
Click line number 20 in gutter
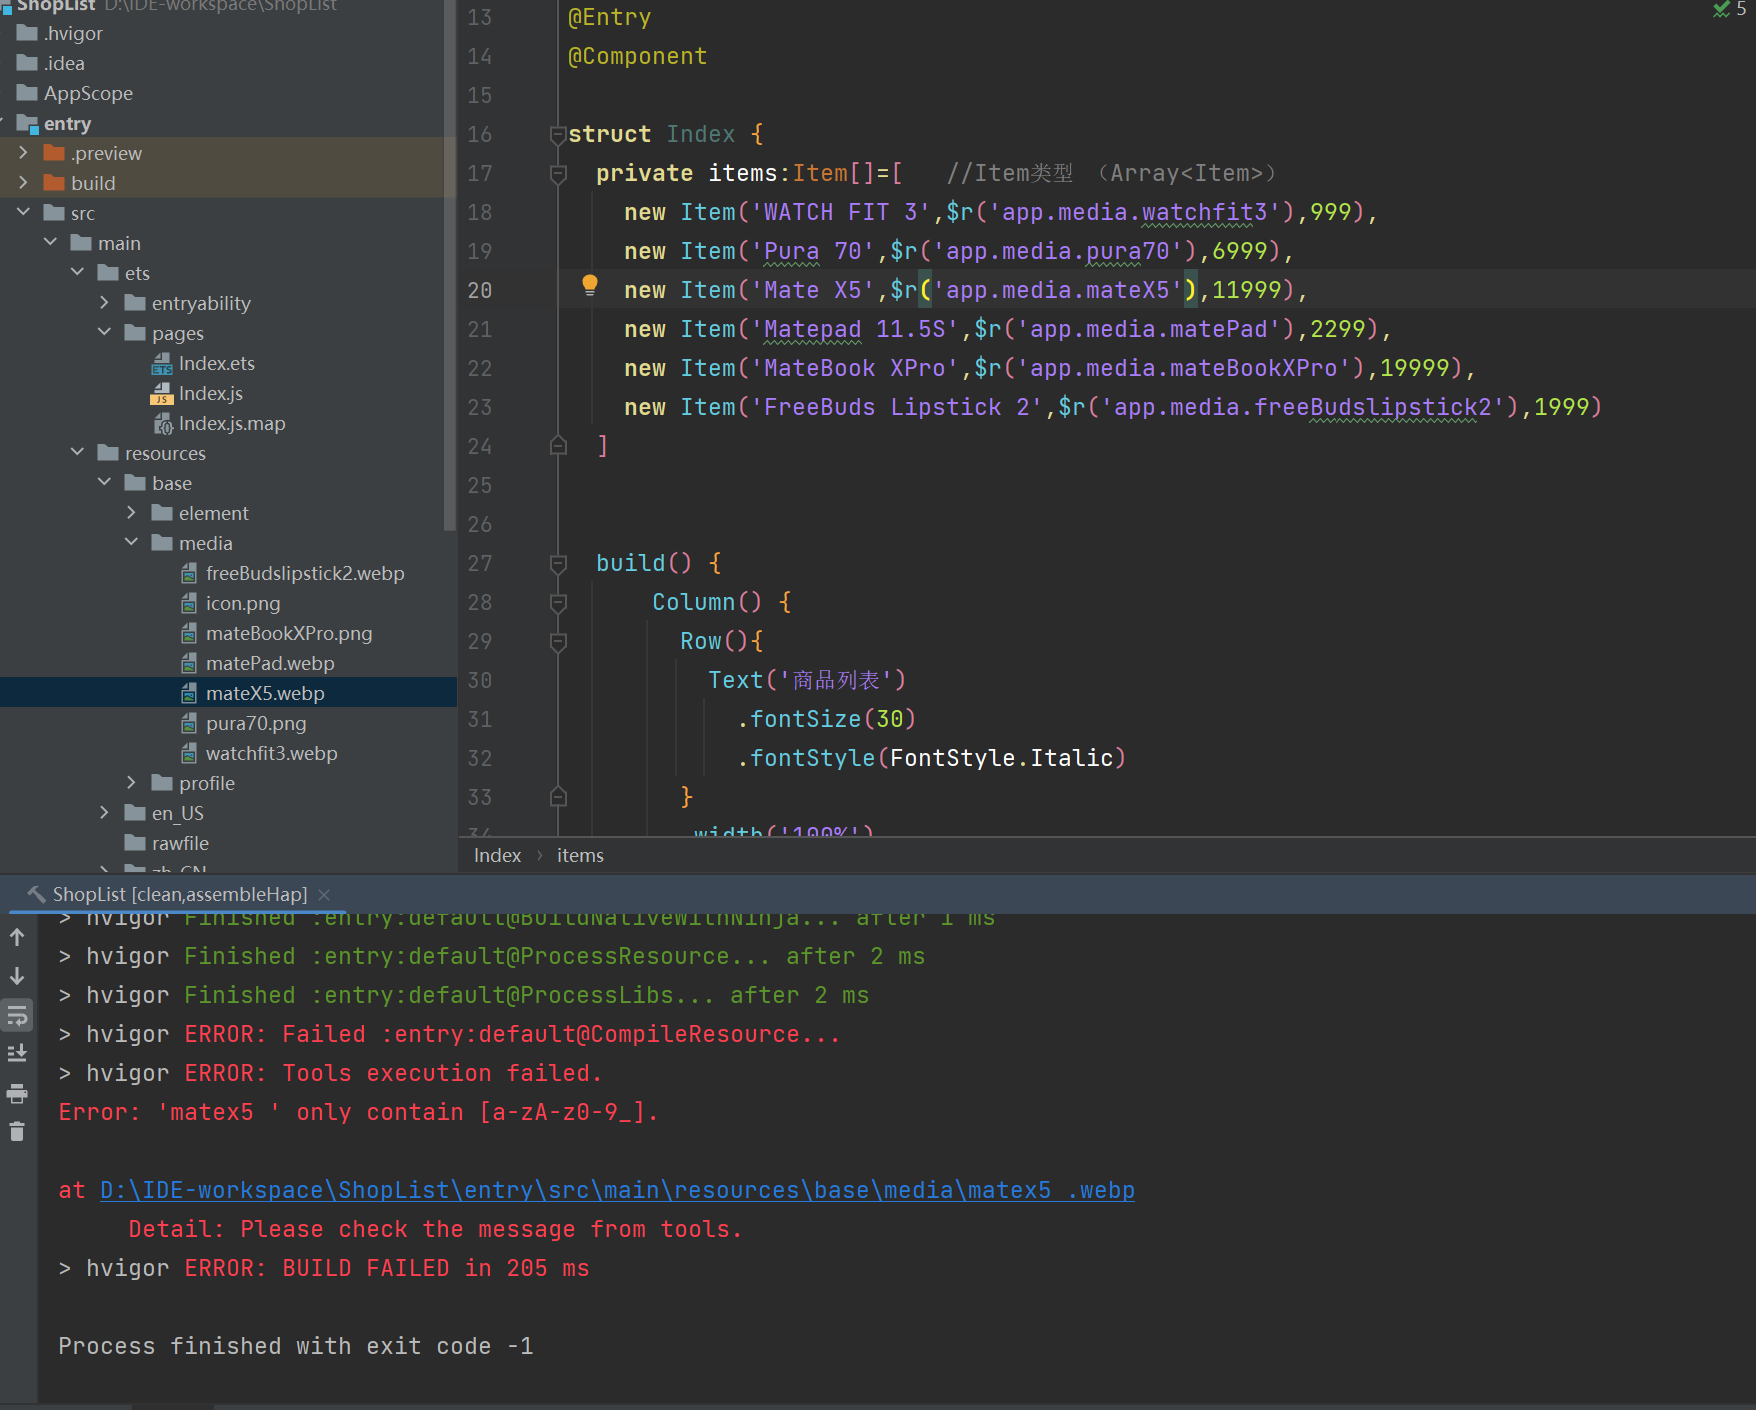480,290
